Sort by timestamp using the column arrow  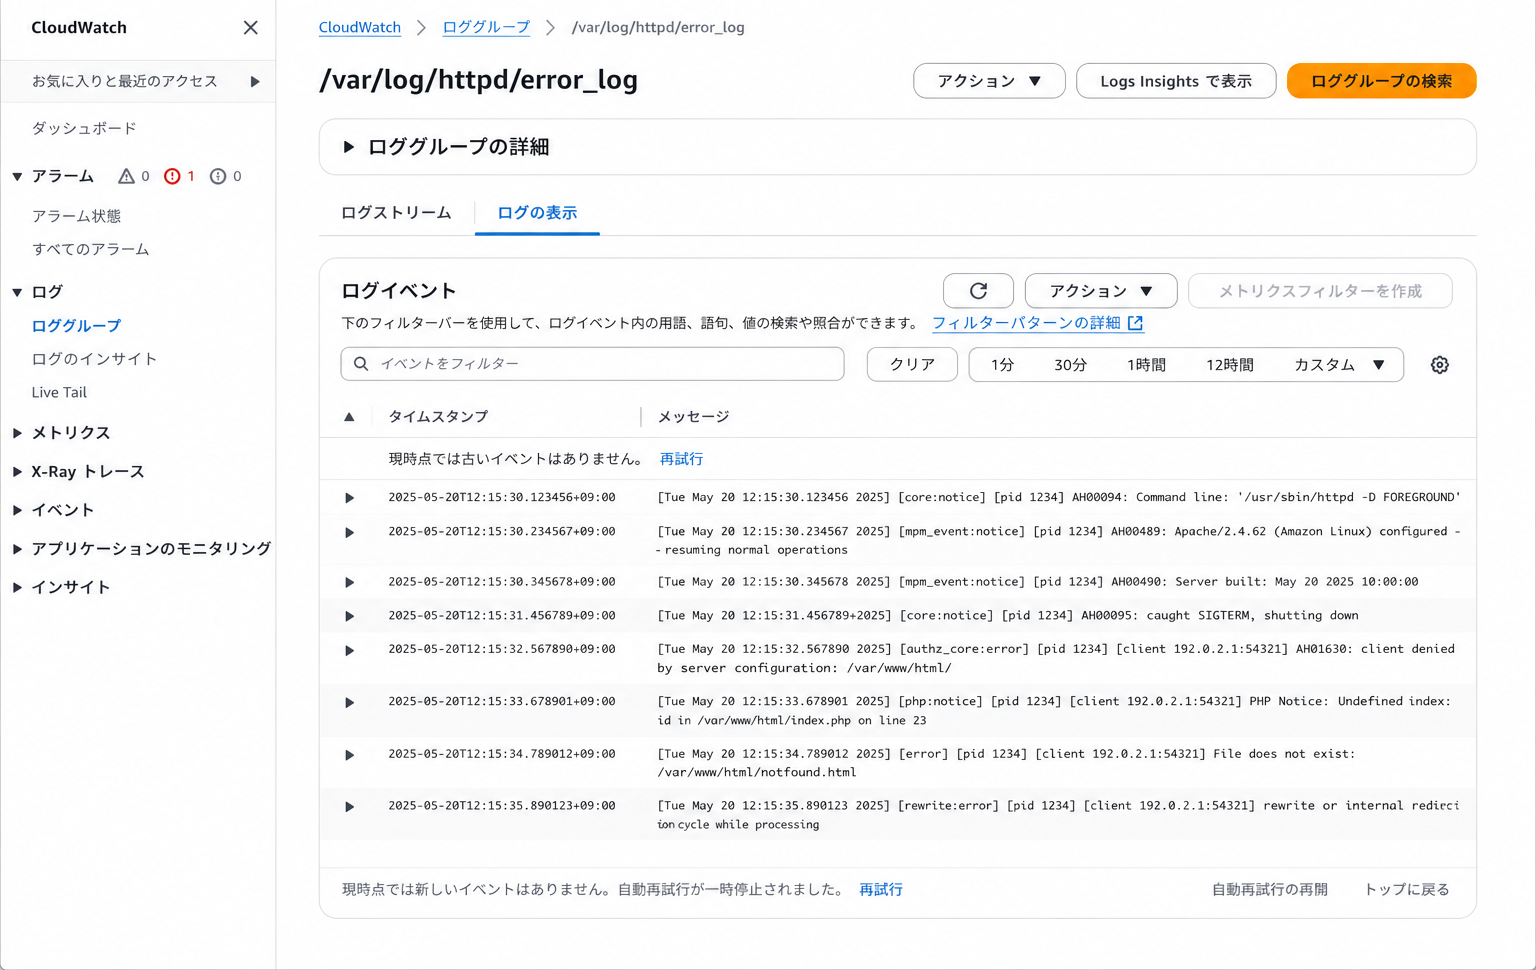(349, 417)
